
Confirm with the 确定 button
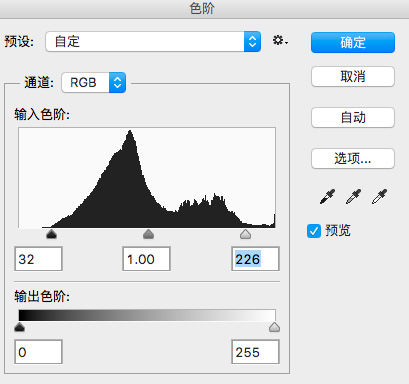point(353,43)
